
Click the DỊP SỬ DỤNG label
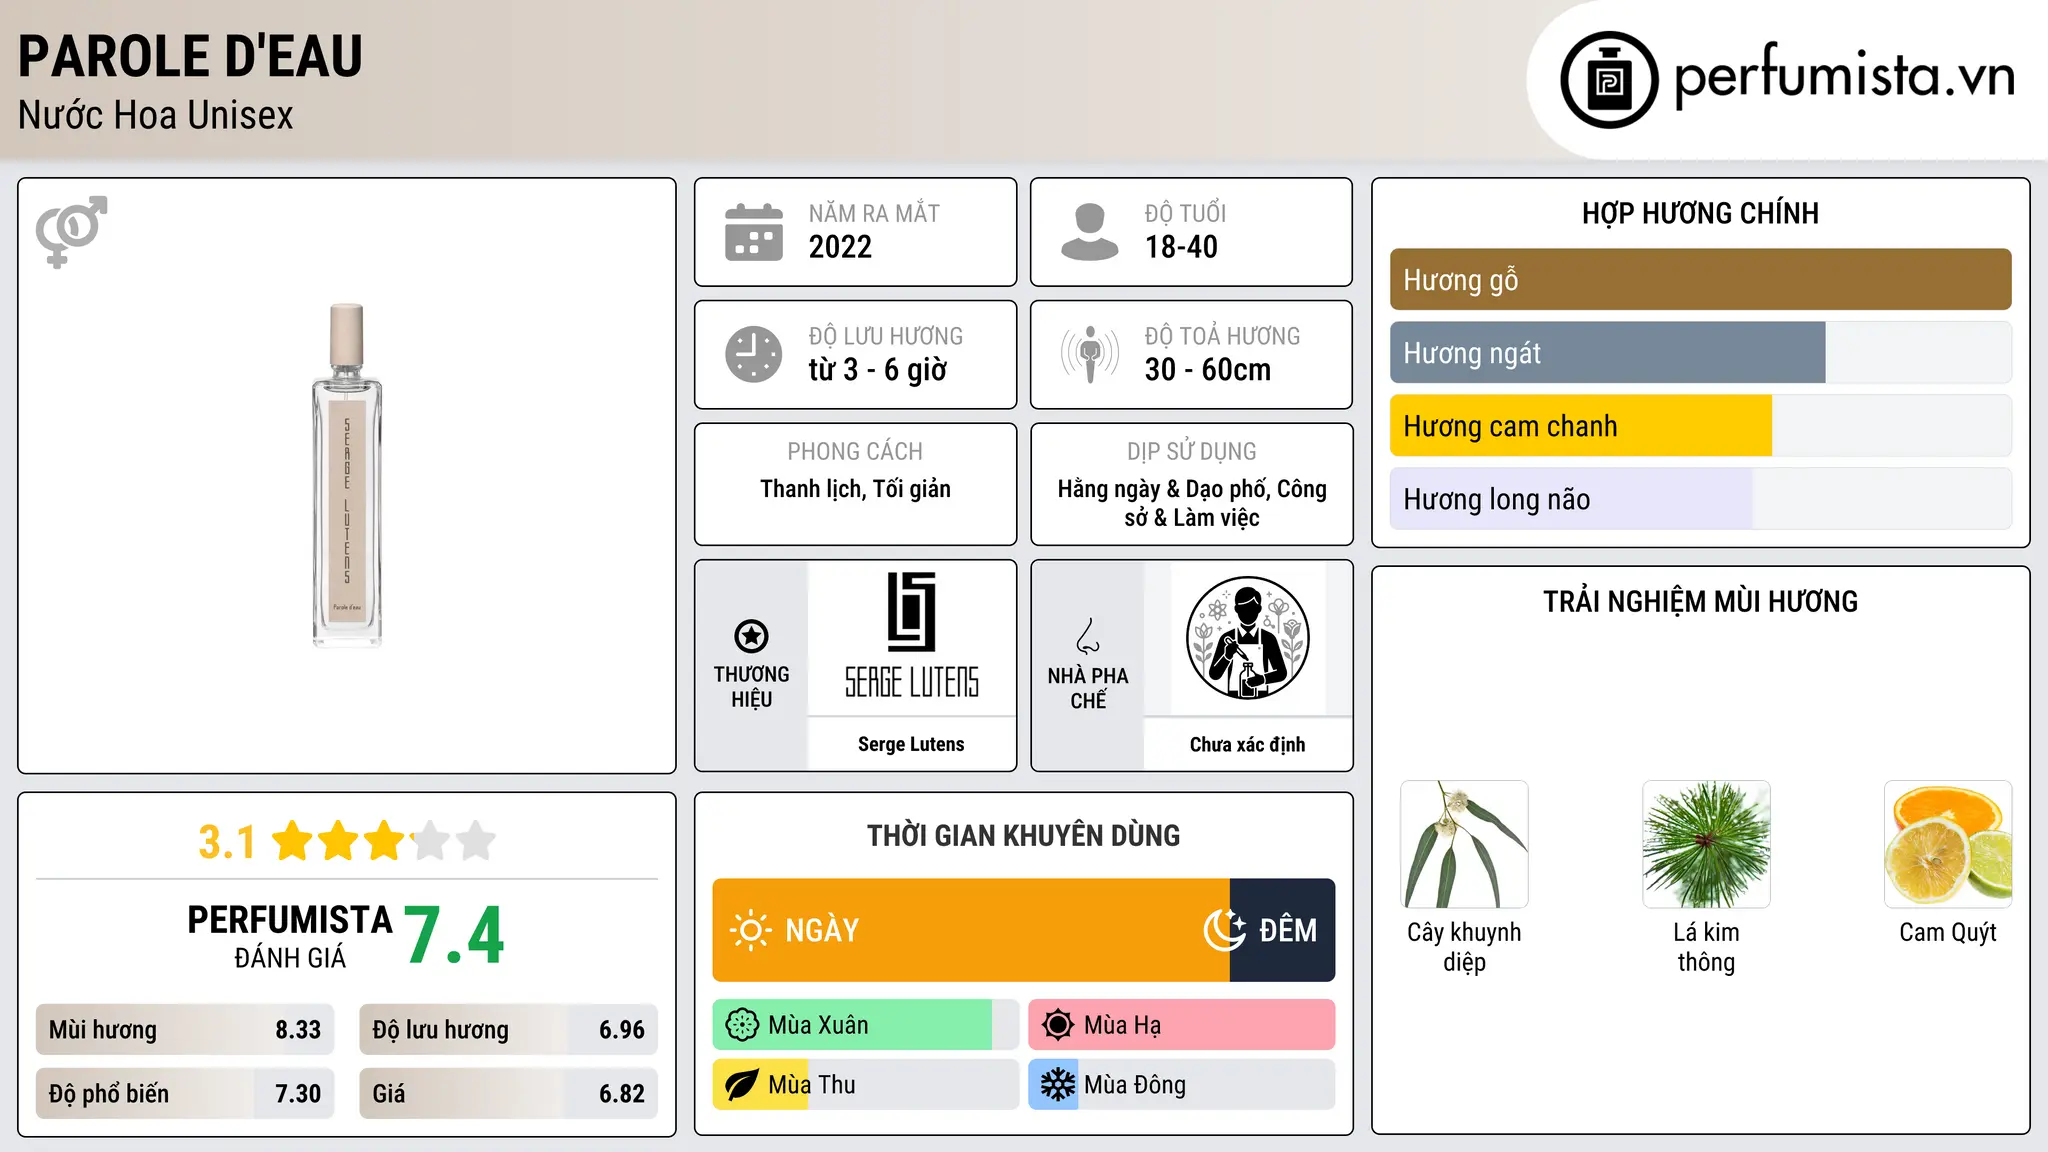click(1191, 451)
